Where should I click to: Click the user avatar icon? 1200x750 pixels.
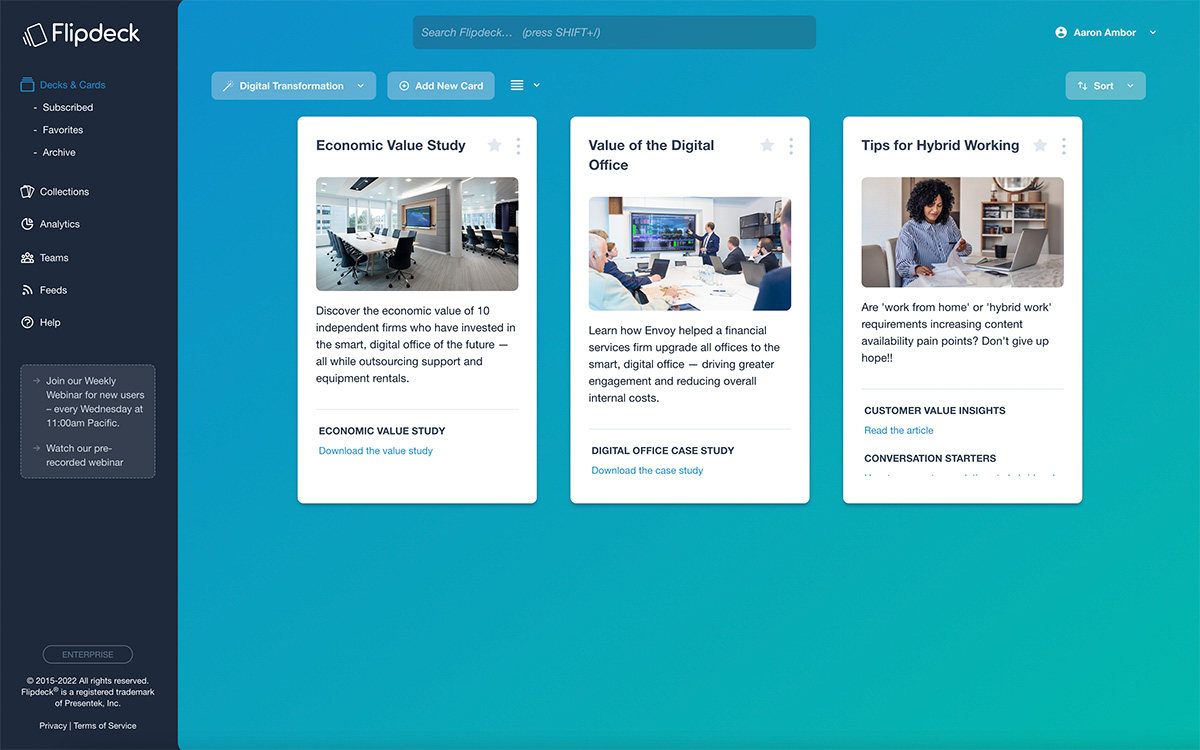(1061, 32)
